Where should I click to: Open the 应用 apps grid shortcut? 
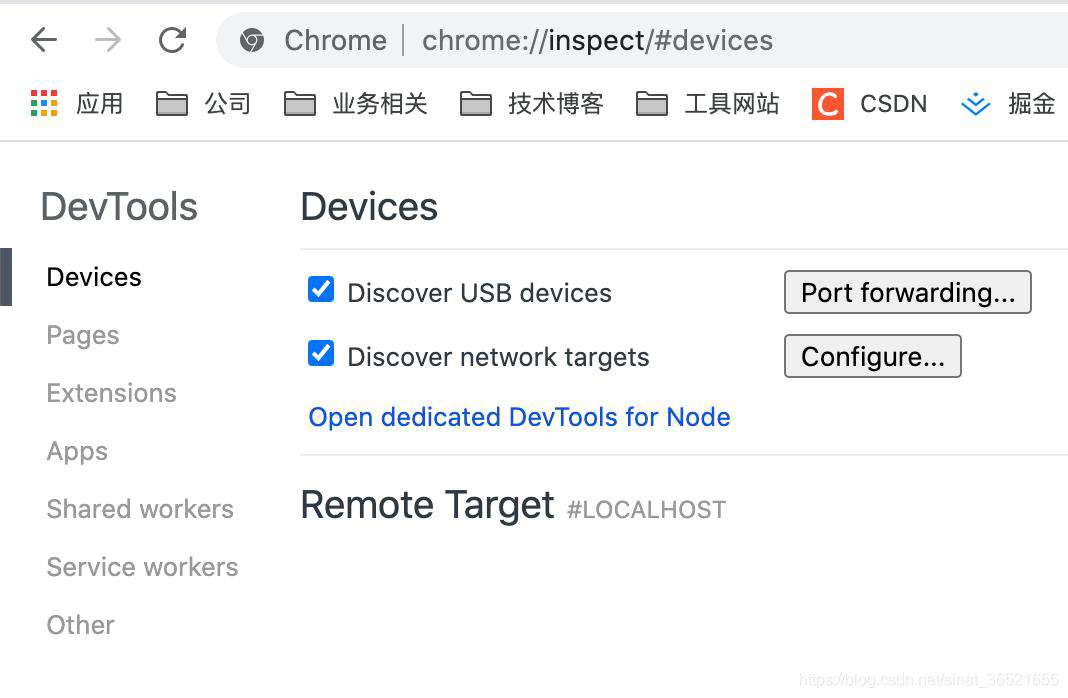click(77, 104)
